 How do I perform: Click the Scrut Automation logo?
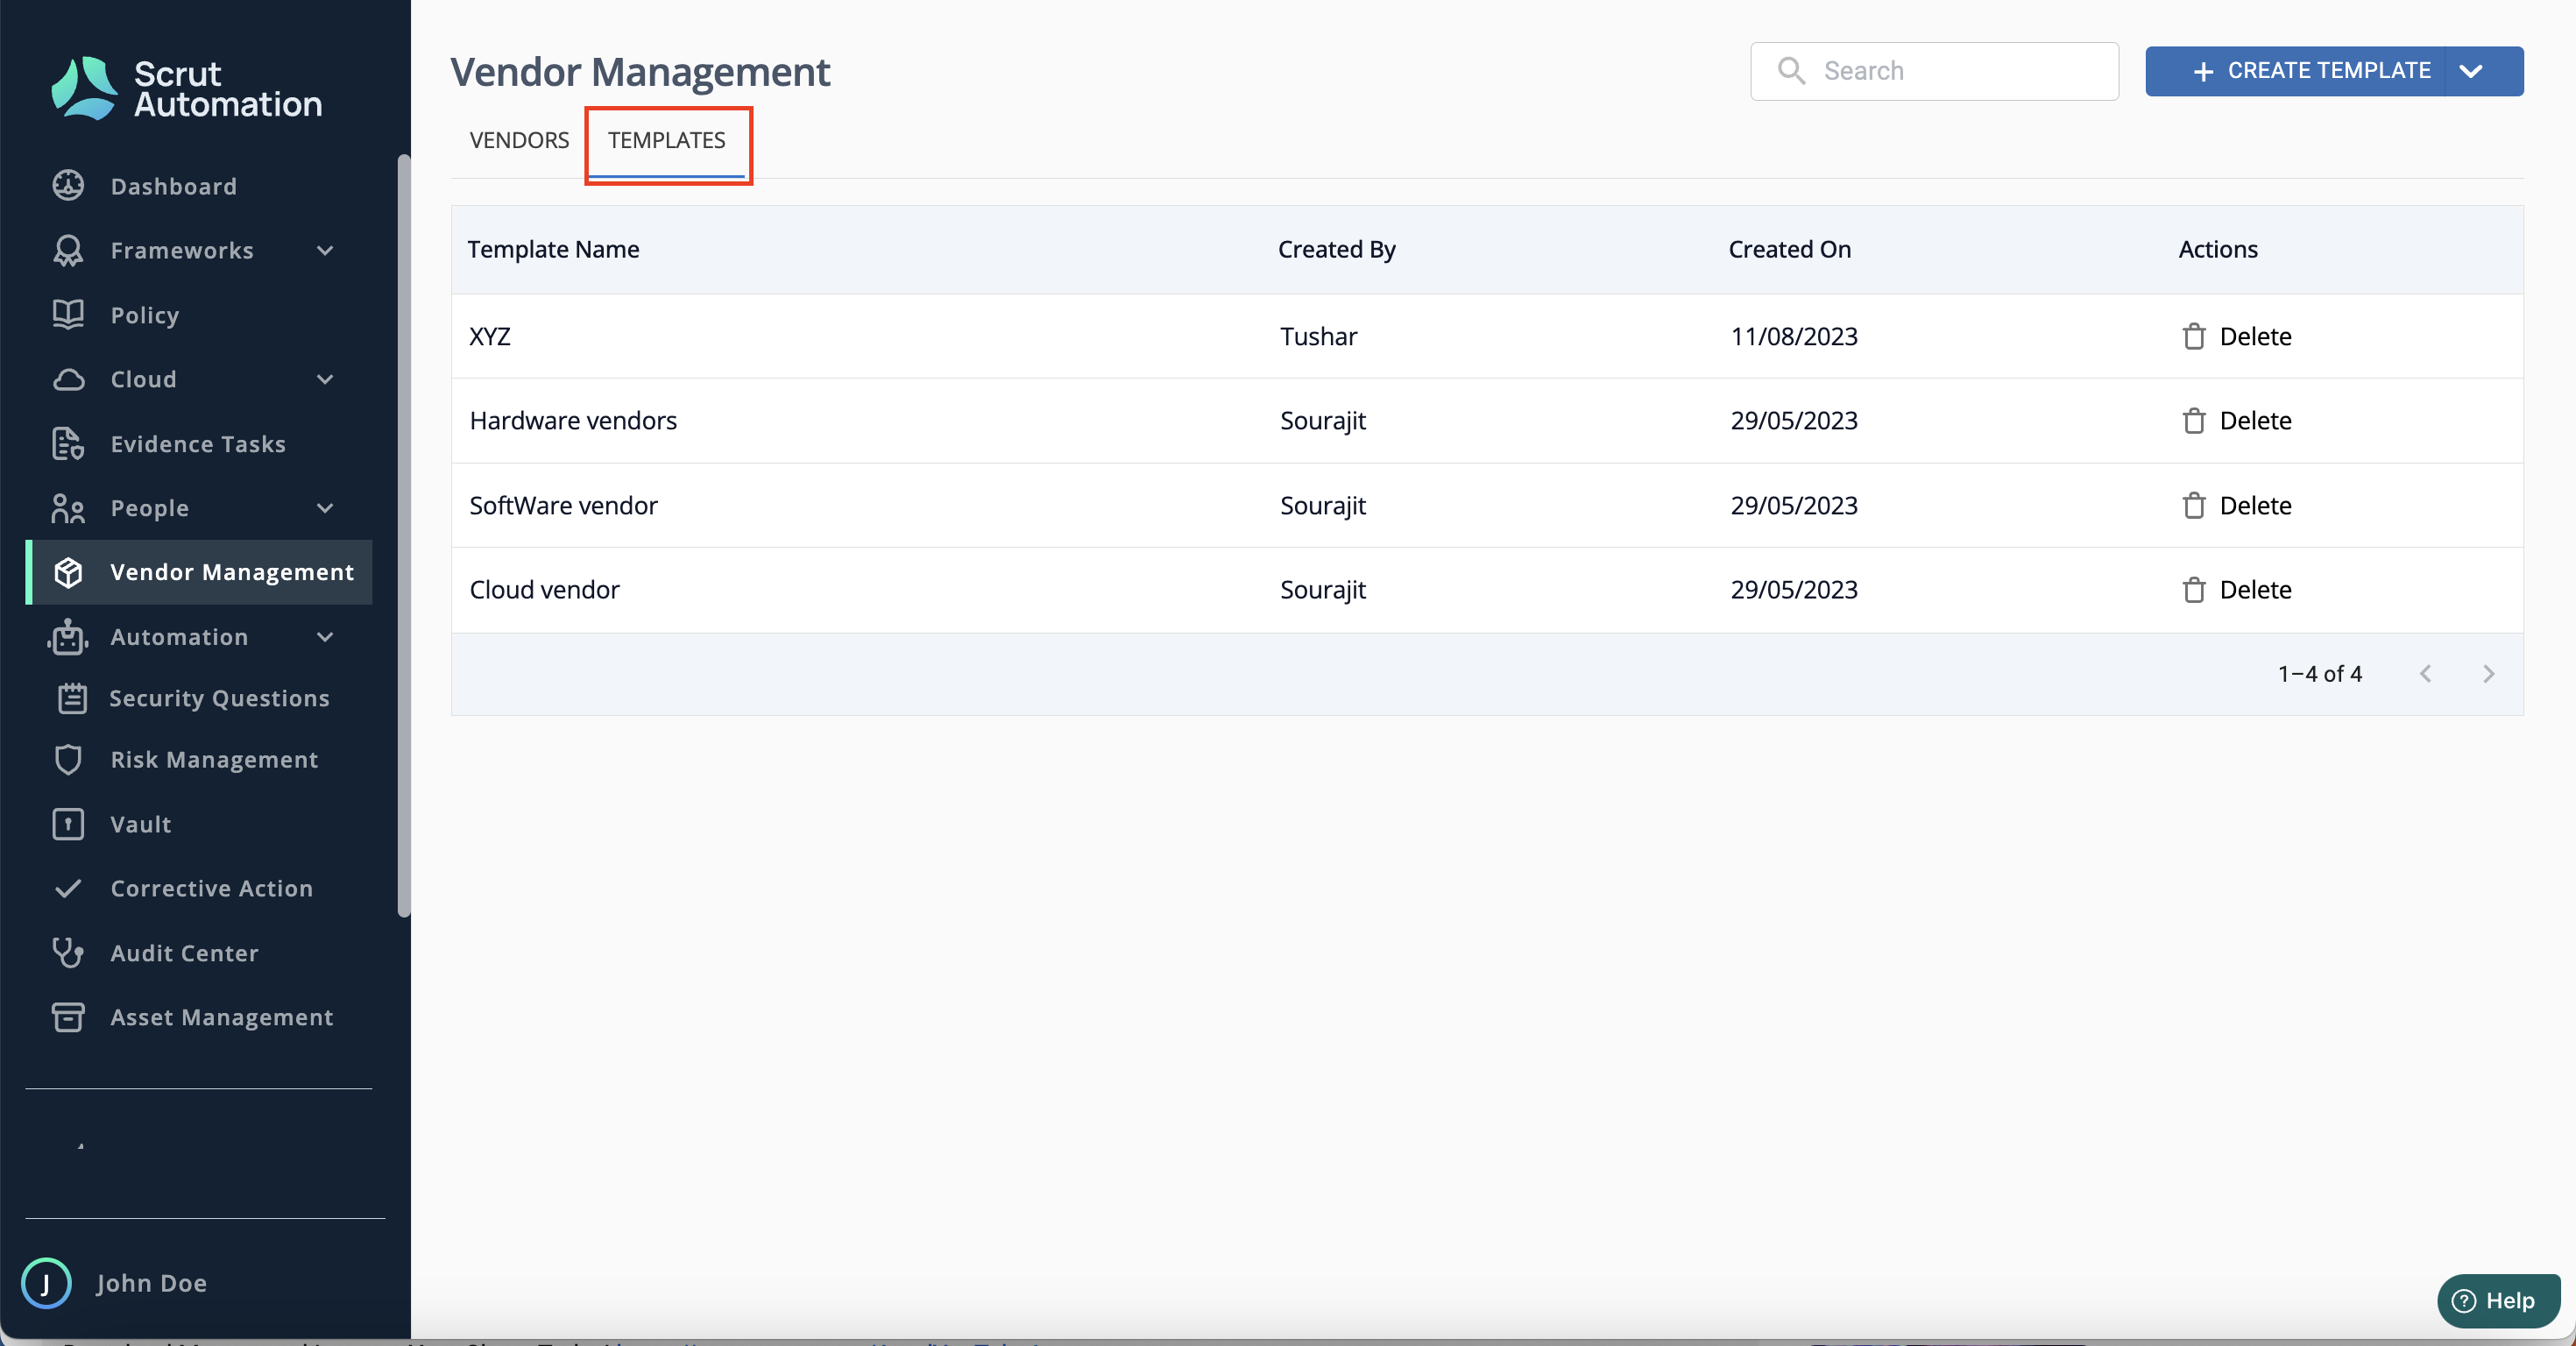pos(187,89)
